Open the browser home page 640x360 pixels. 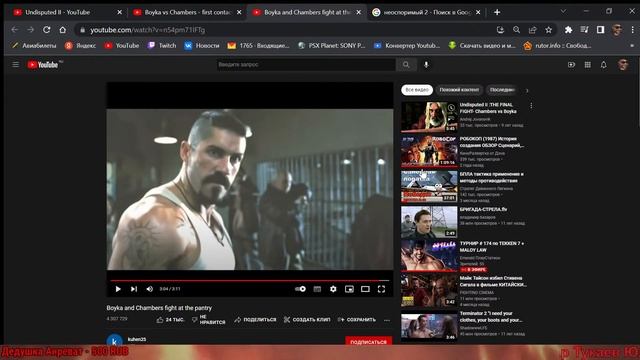click(x=62, y=30)
